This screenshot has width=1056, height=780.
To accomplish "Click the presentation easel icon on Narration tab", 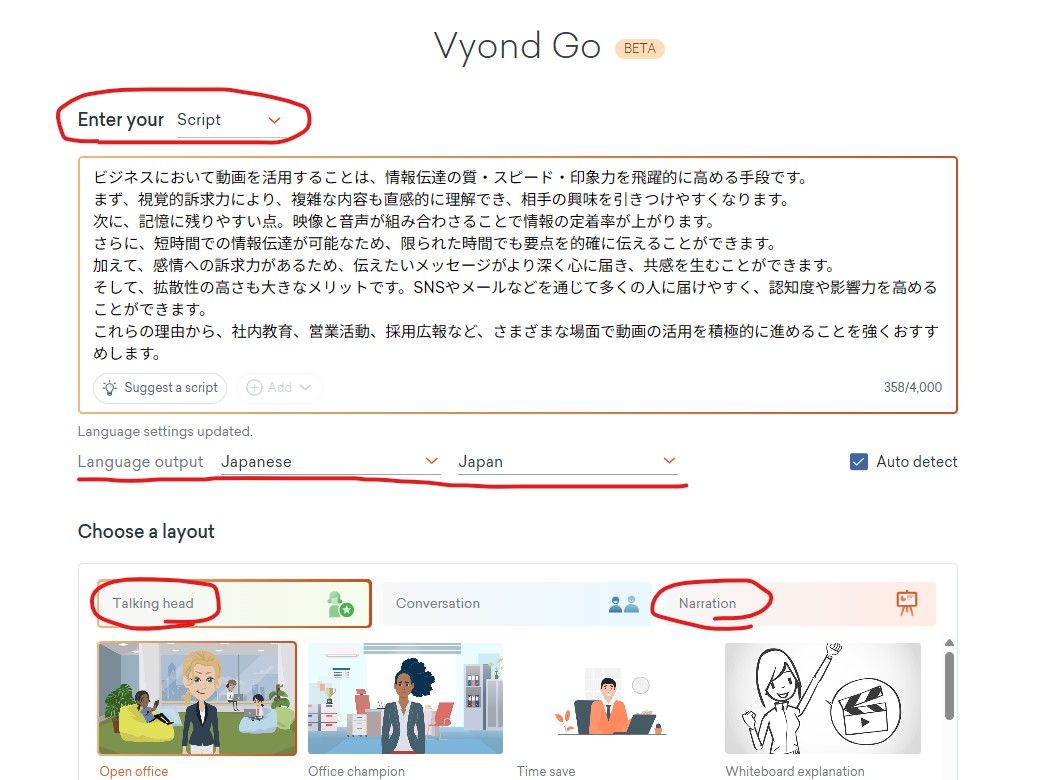I will tap(908, 603).
